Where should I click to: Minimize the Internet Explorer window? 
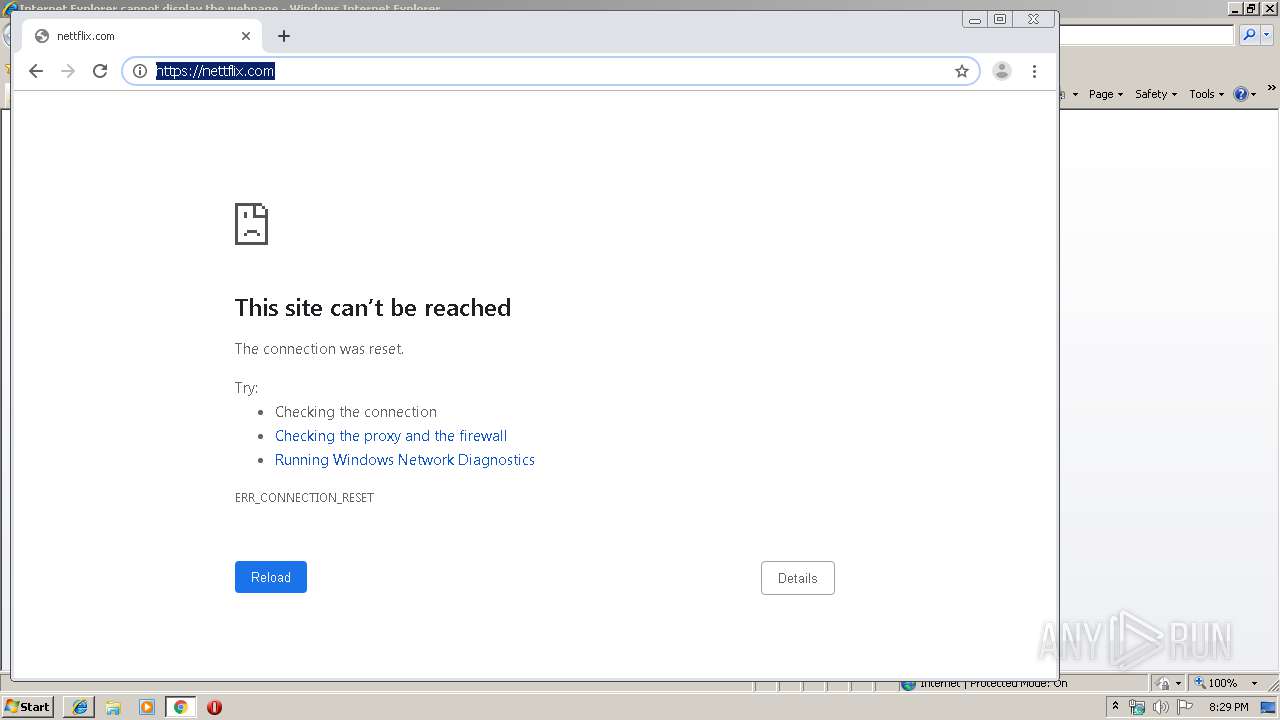(1235, 8)
